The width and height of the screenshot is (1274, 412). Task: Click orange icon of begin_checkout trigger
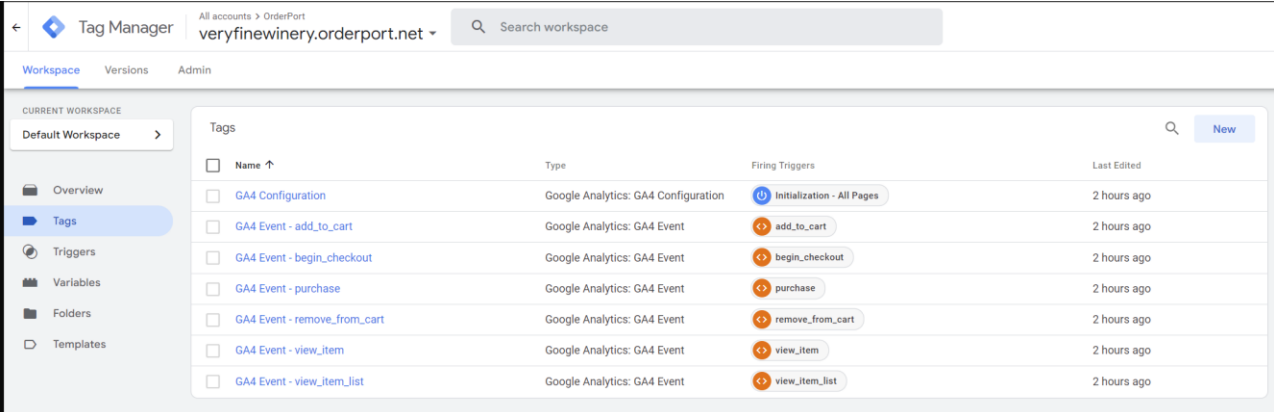762,257
